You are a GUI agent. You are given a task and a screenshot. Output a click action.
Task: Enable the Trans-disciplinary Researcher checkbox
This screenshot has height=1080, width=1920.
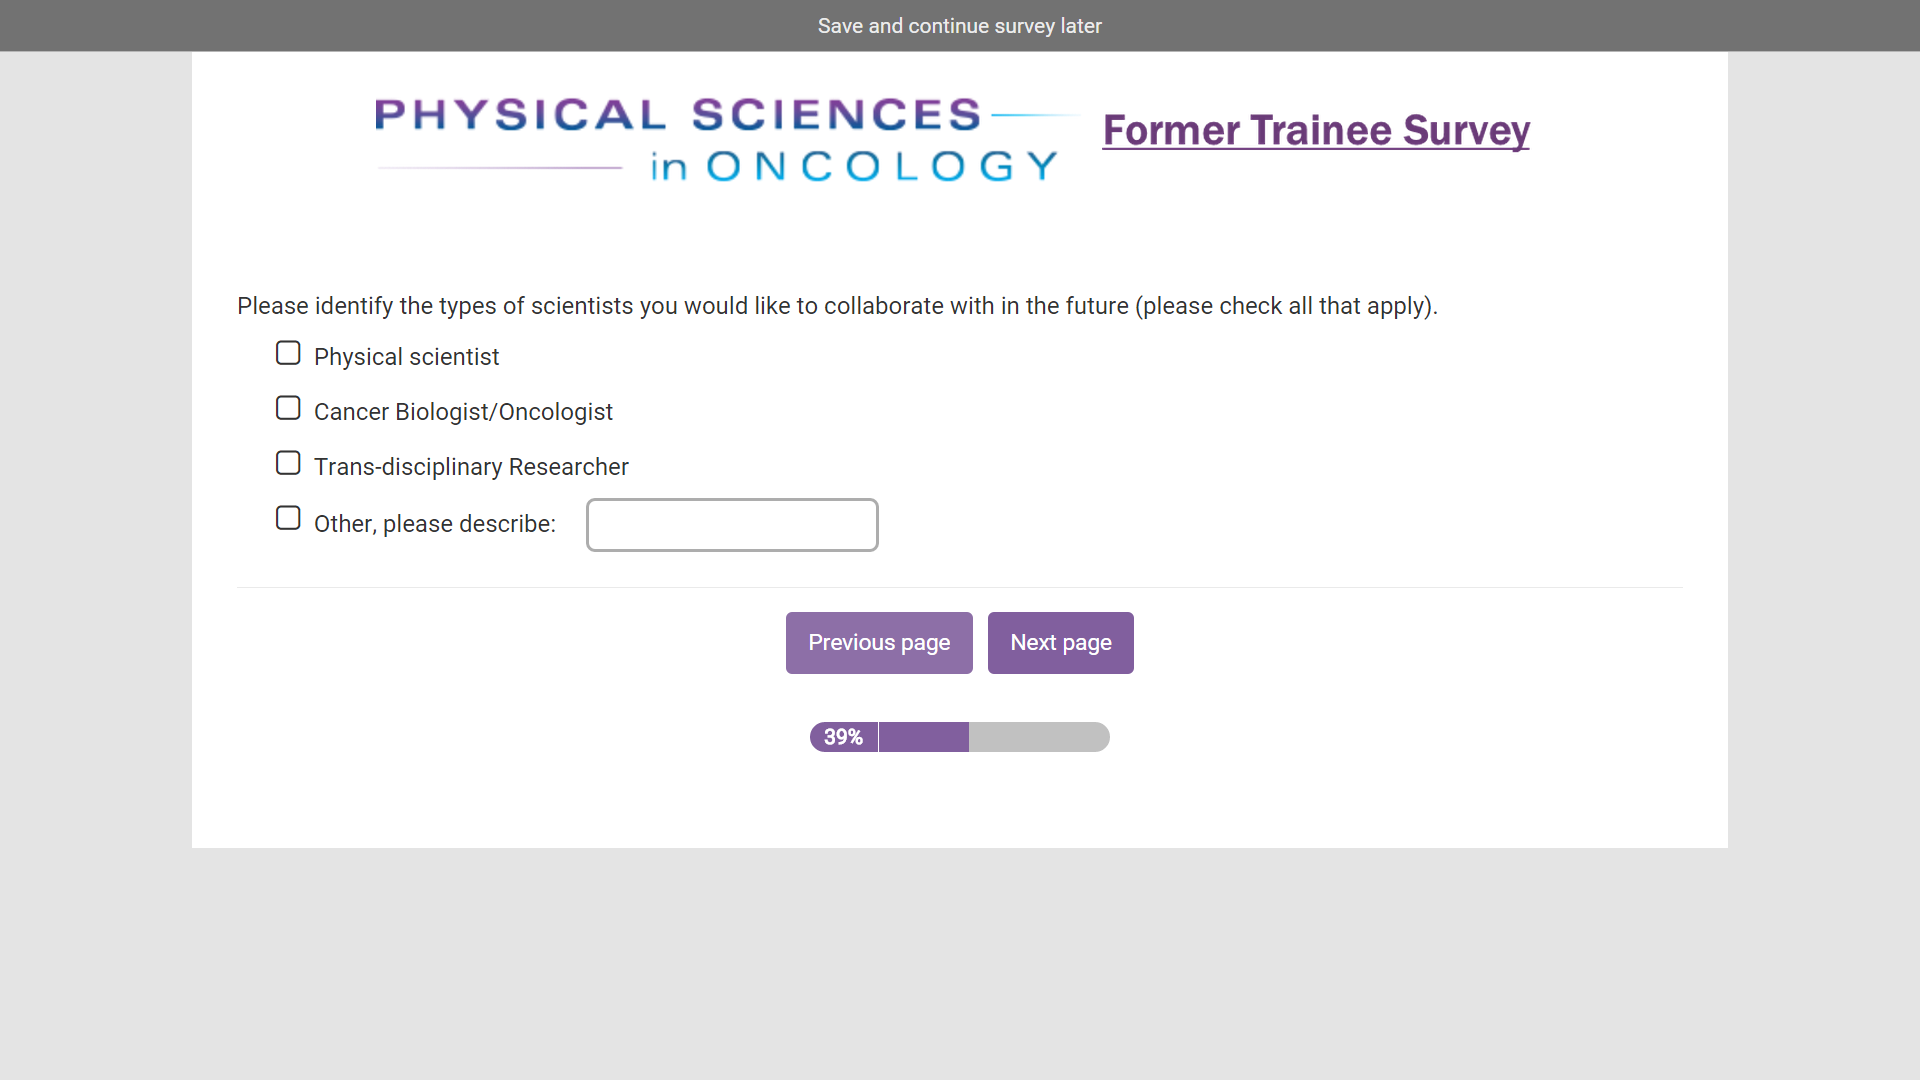[x=288, y=463]
